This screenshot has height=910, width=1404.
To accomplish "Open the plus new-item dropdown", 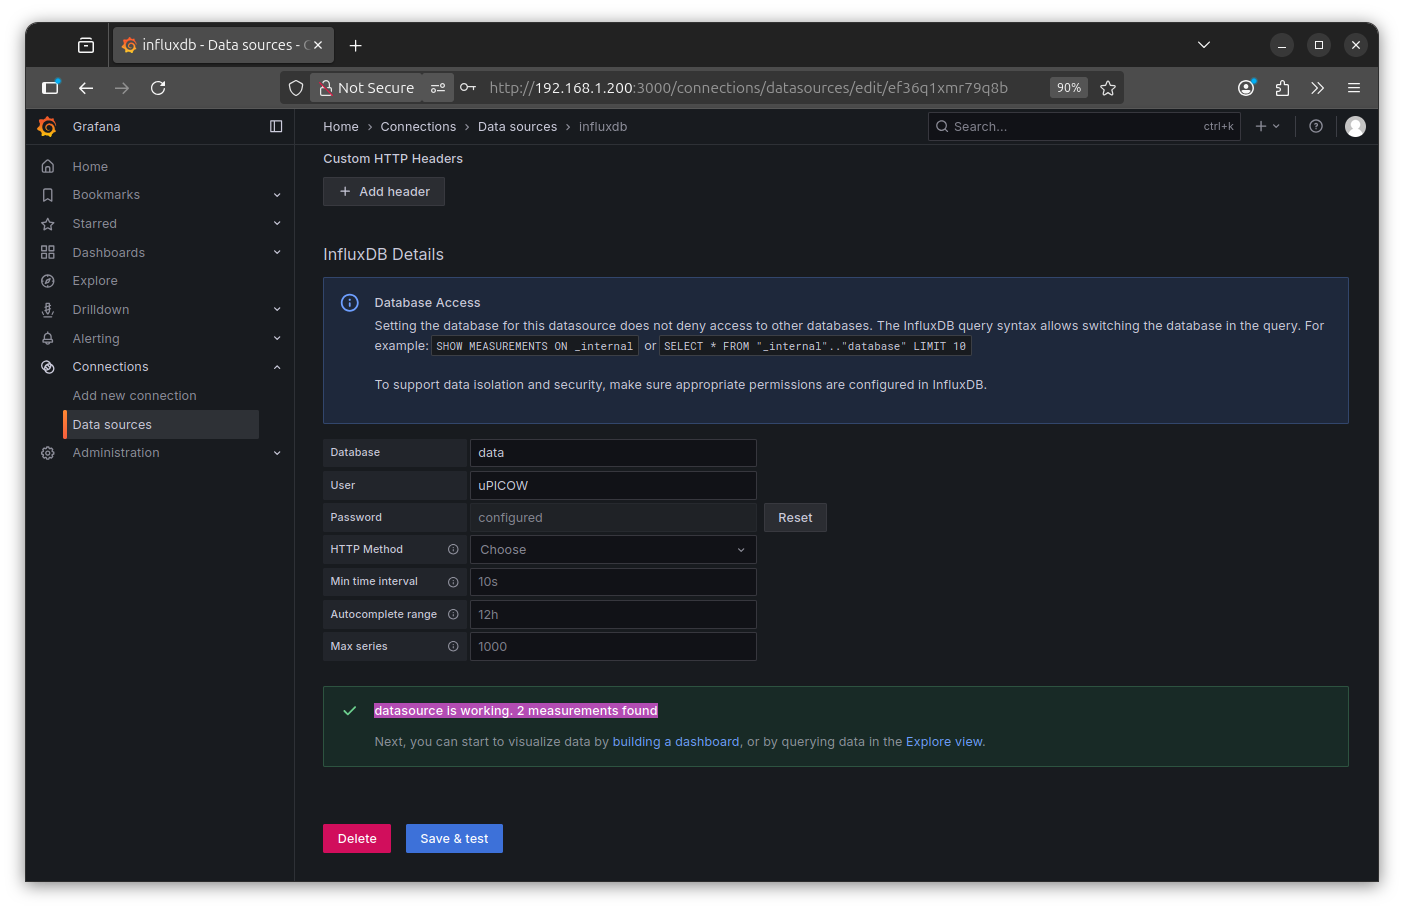I will 1267,127.
